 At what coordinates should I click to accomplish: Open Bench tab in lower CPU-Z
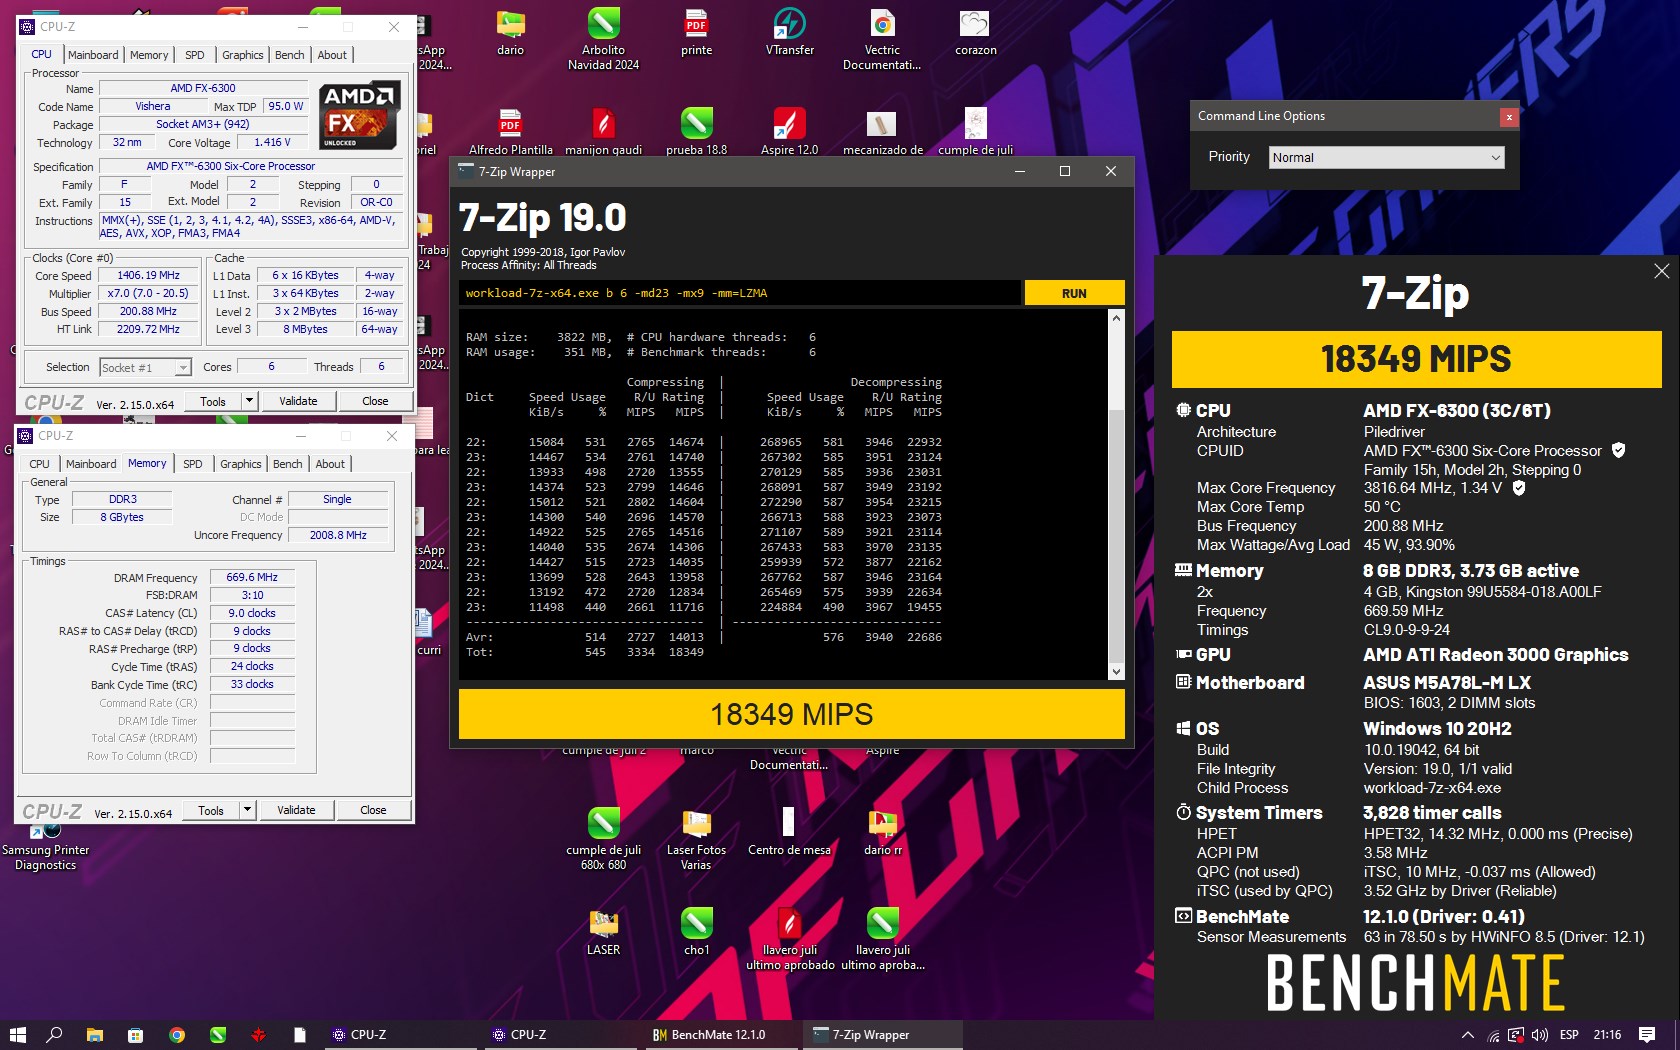(288, 464)
